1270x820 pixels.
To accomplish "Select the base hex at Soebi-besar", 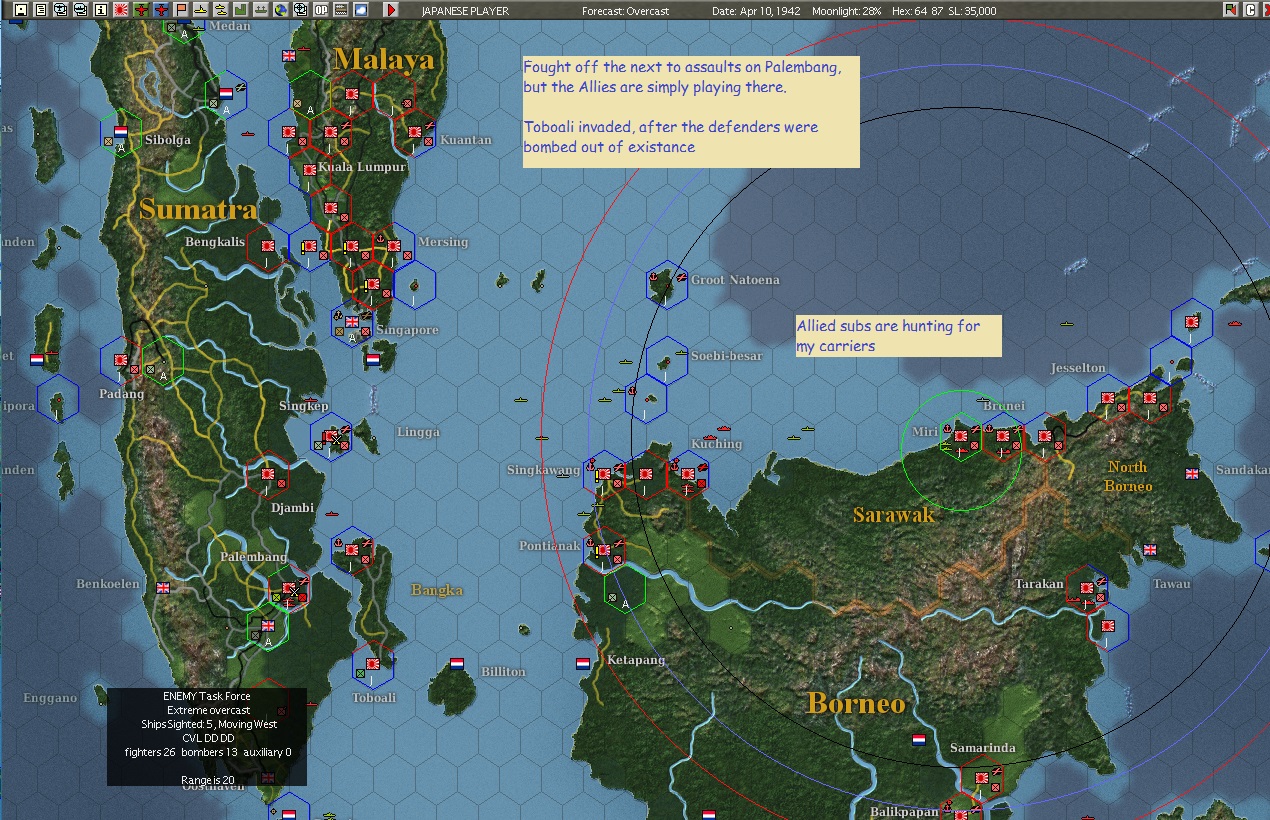I will pyautogui.click(x=666, y=361).
